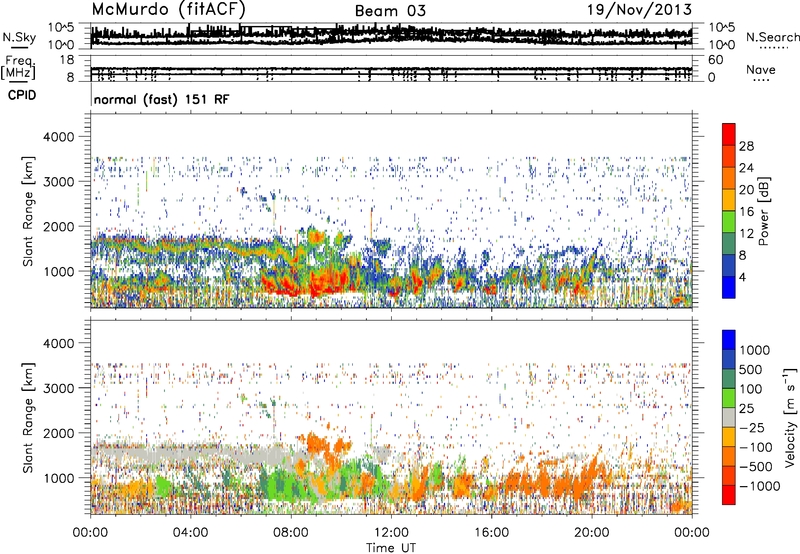Click the "Time UT" axis title
This screenshot has height=554, width=800.
pos(391,548)
